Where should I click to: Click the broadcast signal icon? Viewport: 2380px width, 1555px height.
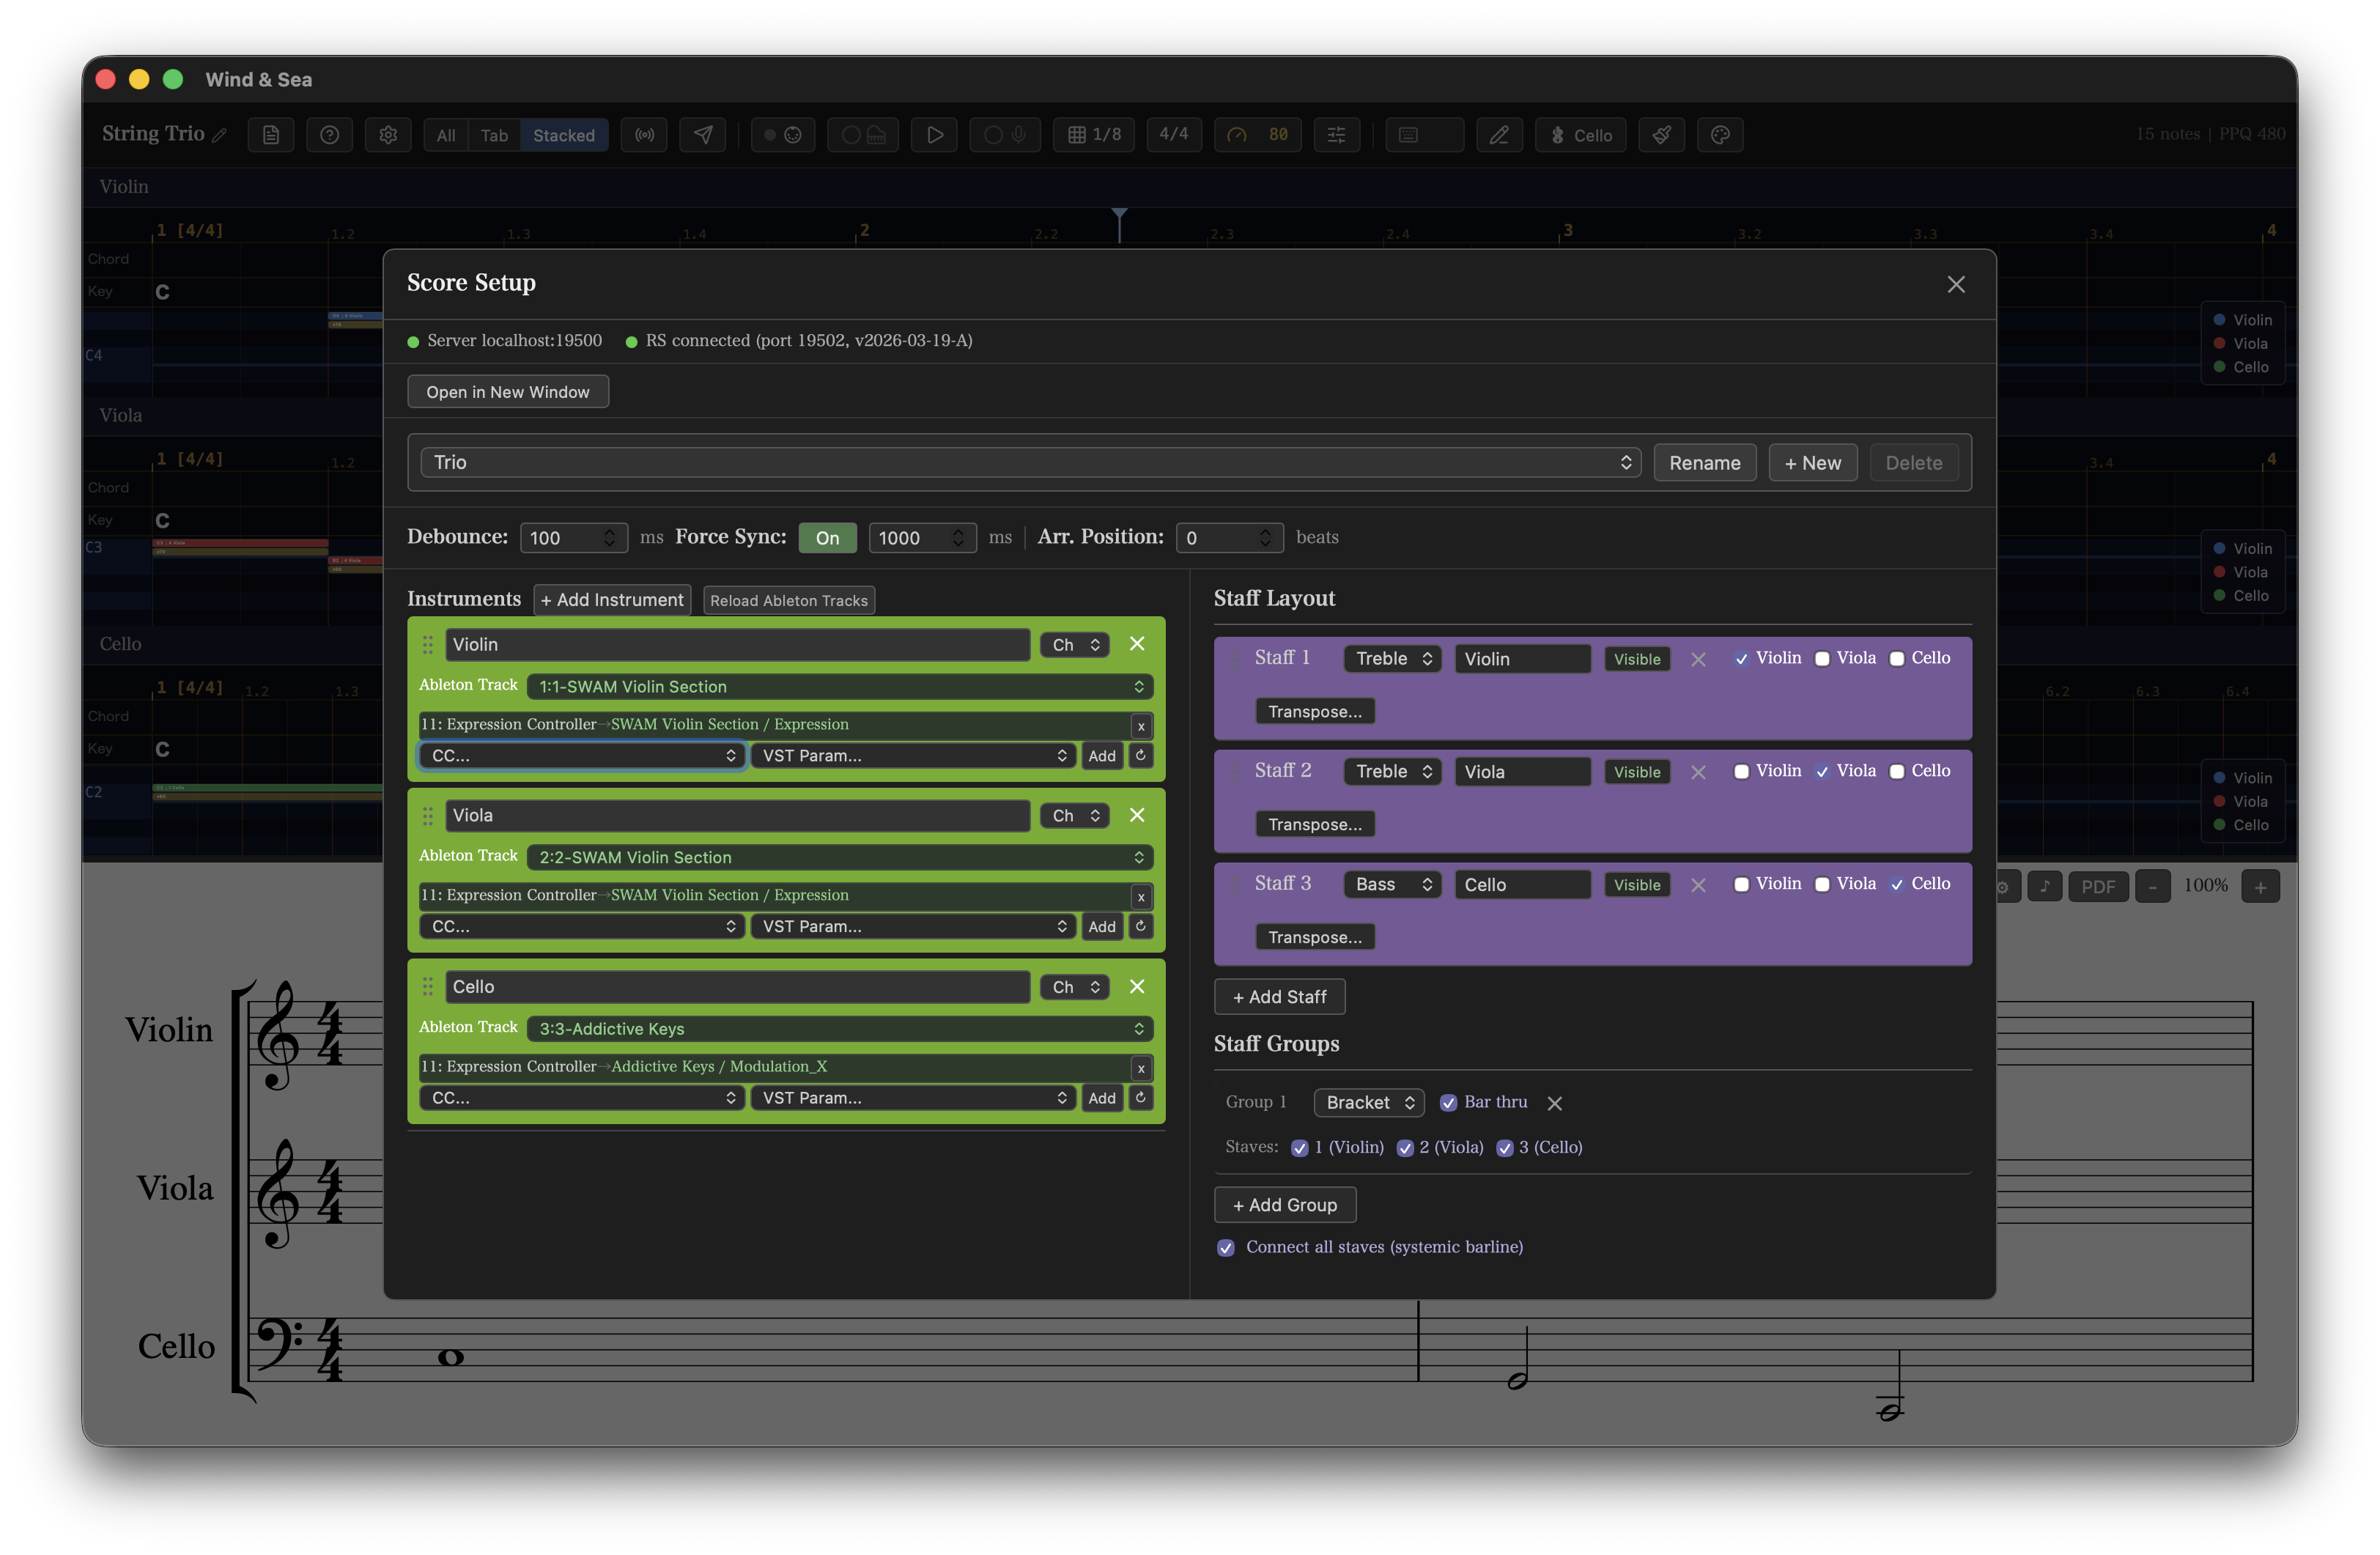[x=644, y=134]
